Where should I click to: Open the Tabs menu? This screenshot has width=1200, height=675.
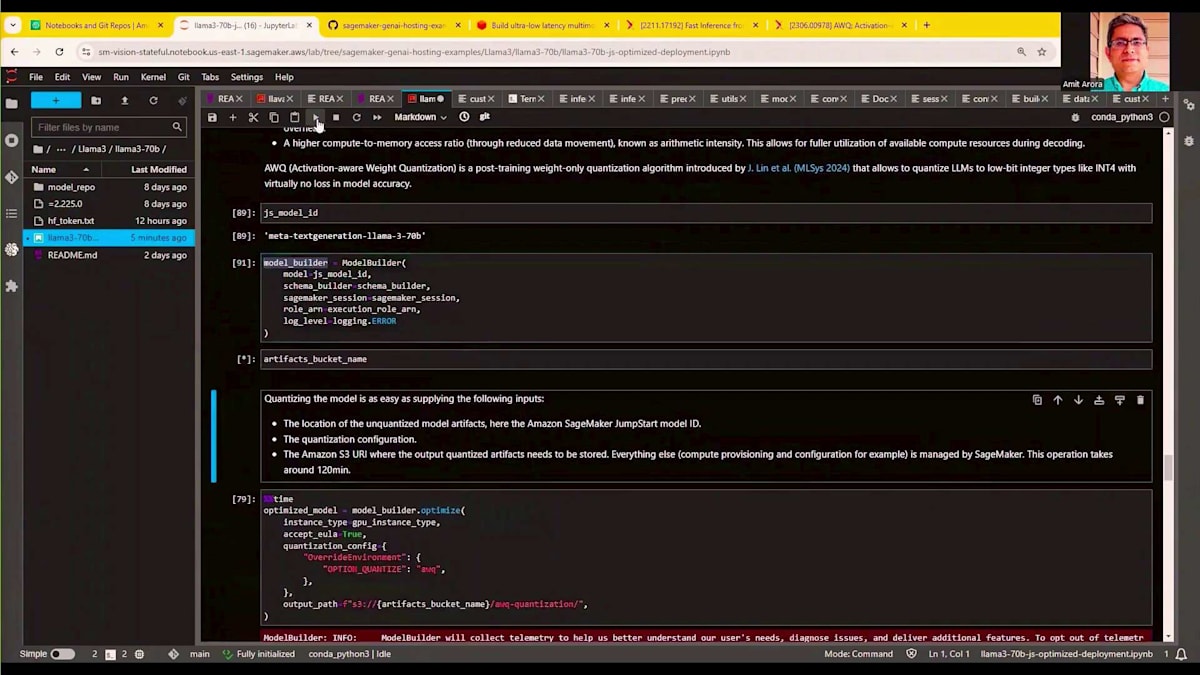(x=210, y=77)
